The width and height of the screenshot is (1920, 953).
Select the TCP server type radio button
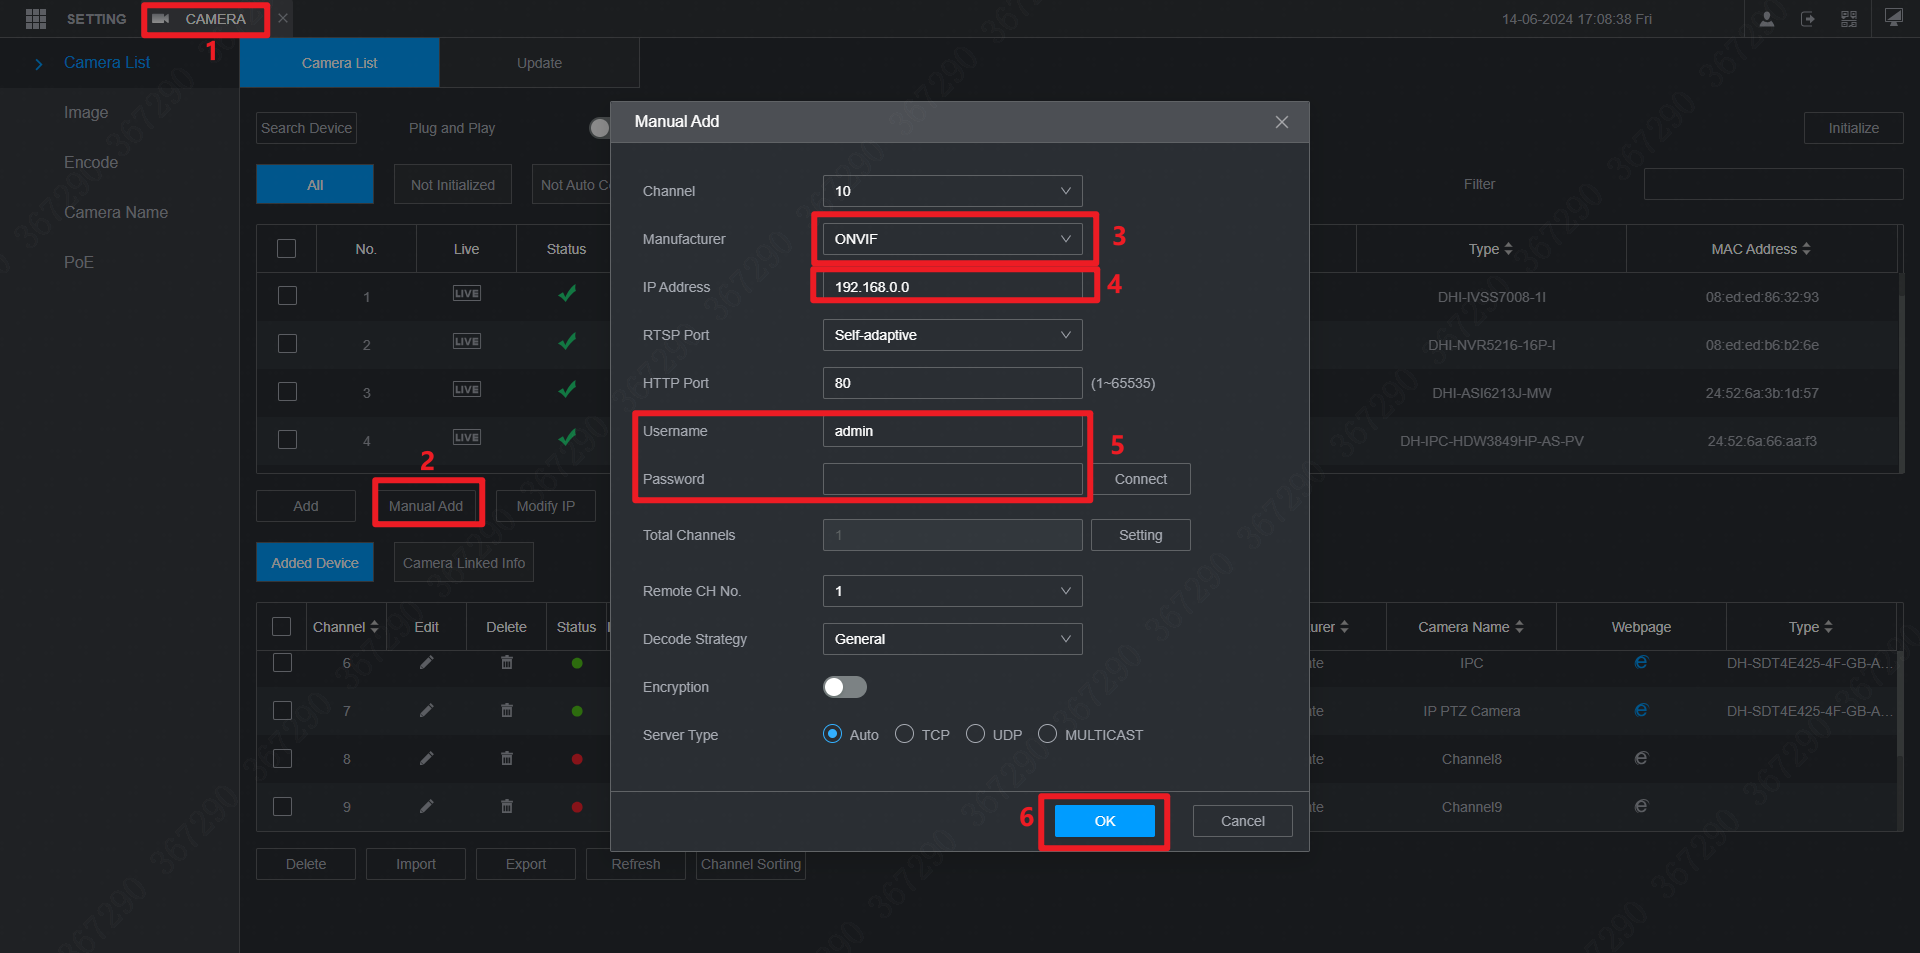coord(905,733)
